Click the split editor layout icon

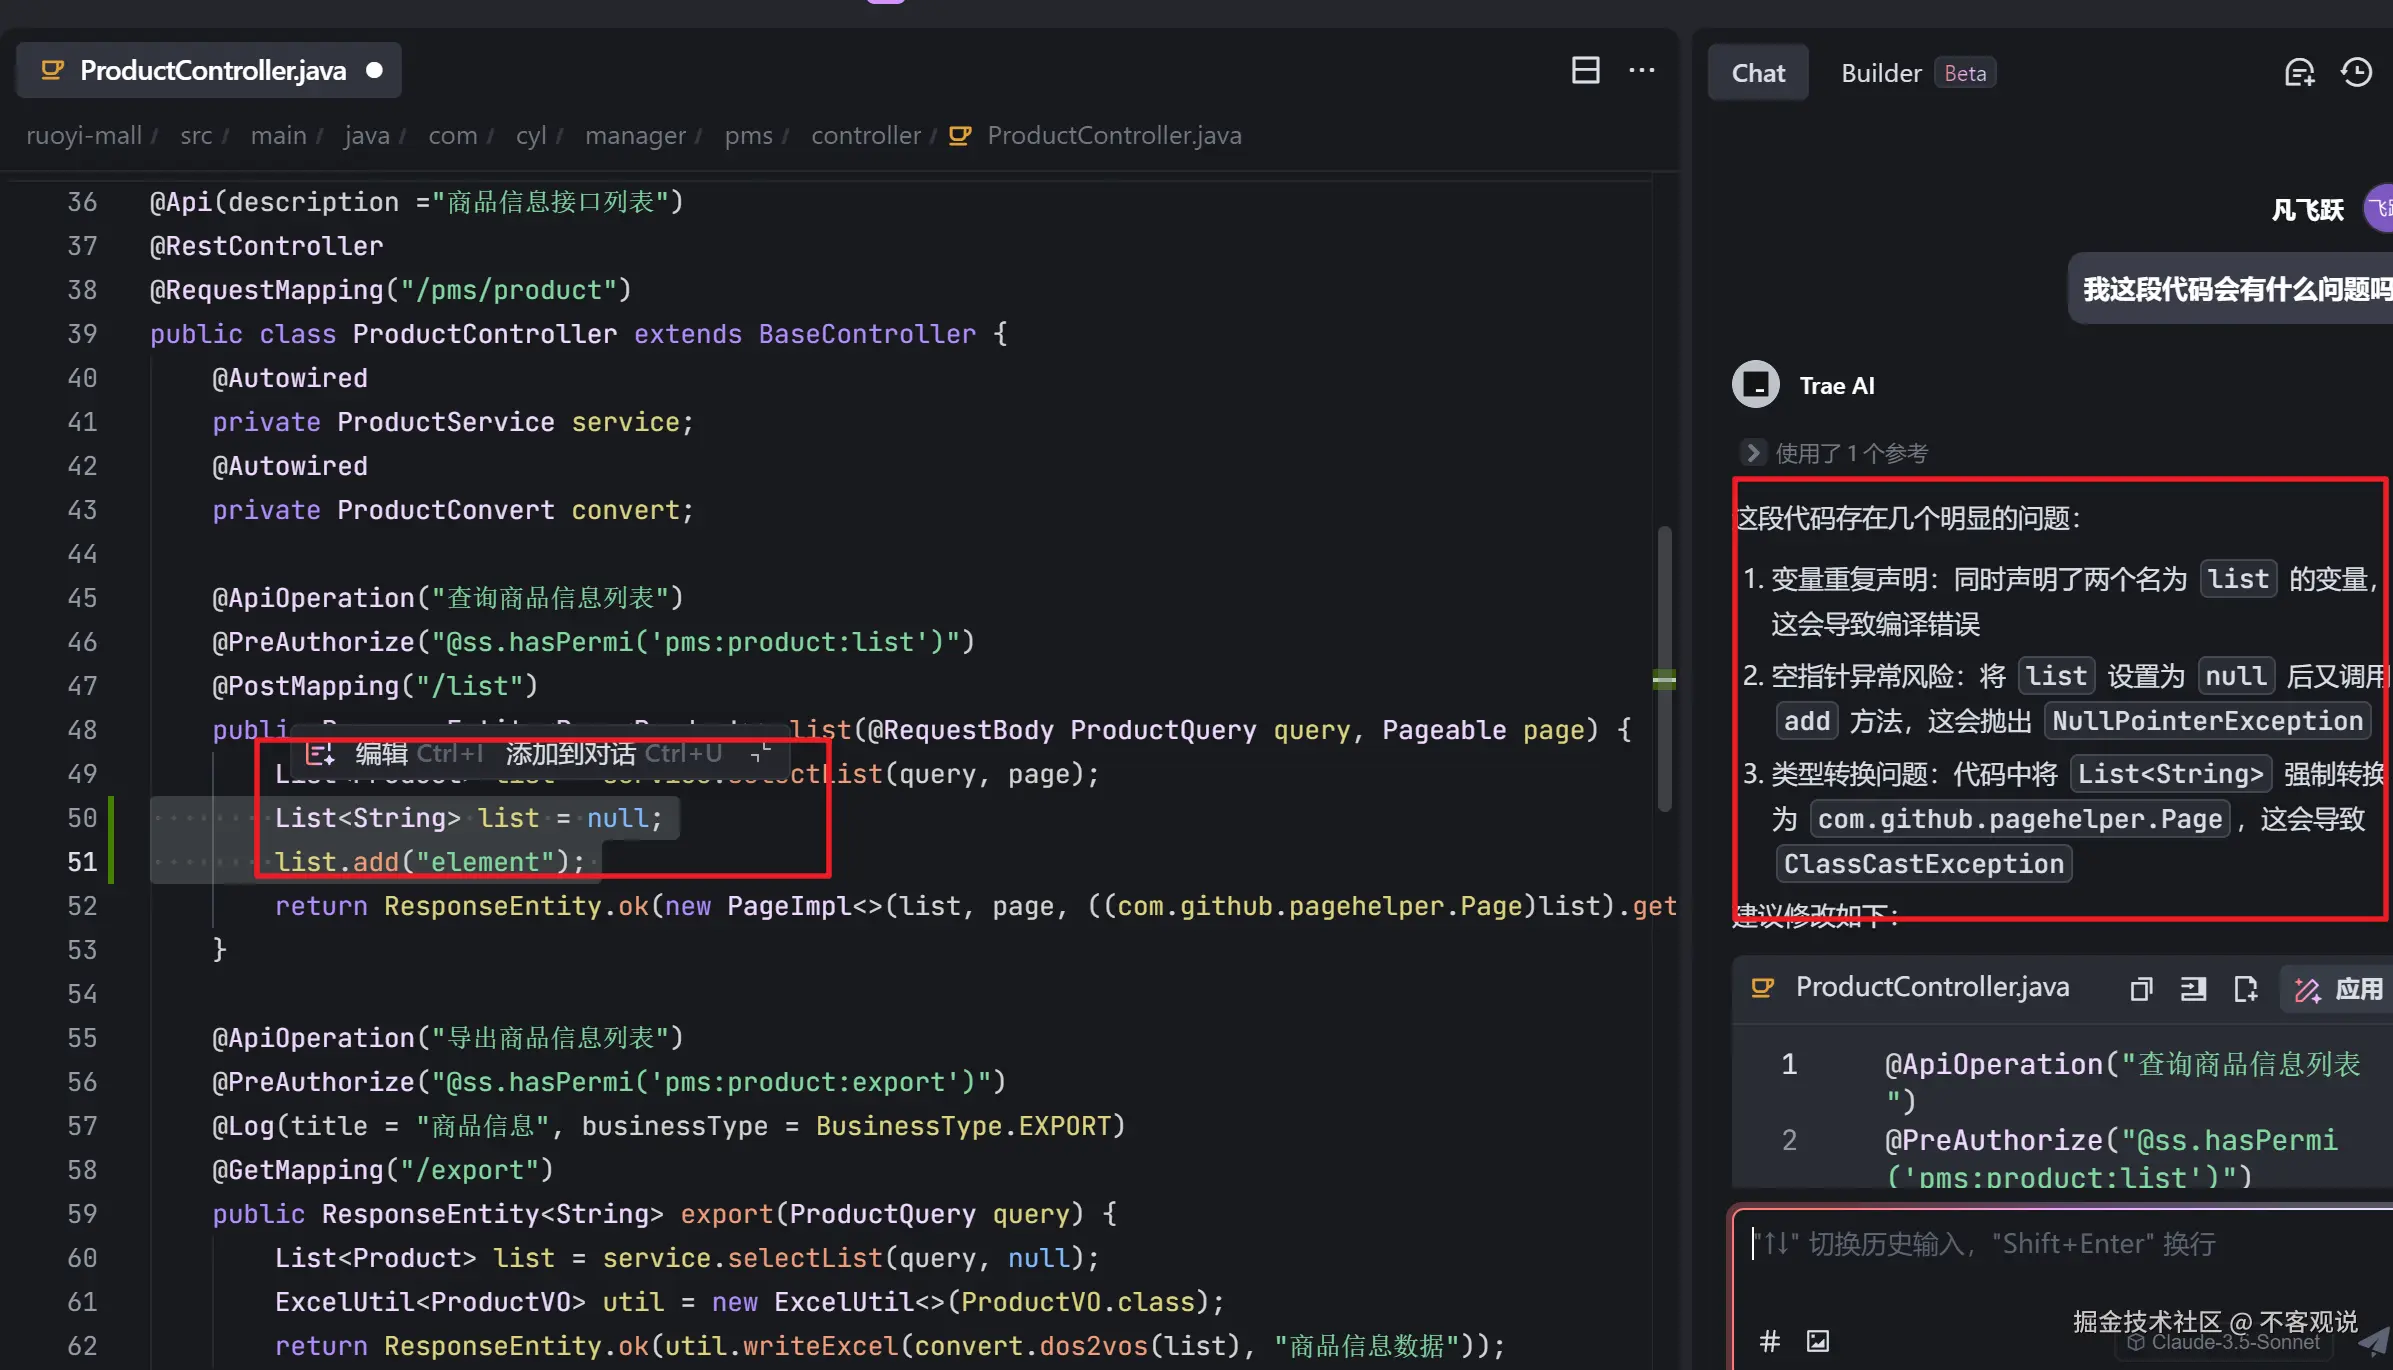click(x=1585, y=70)
